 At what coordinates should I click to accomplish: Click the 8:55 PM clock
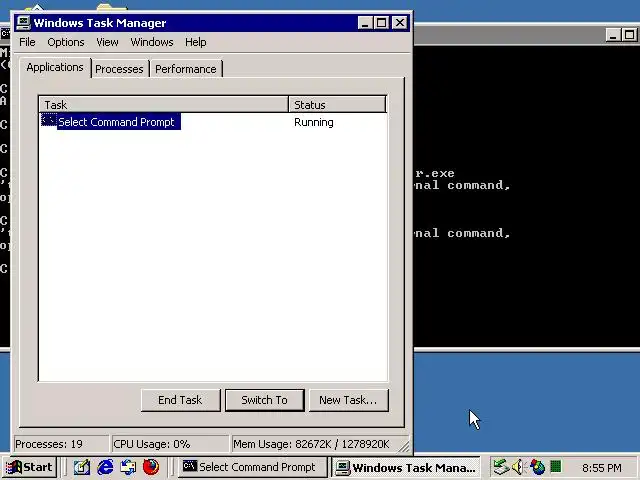(x=602, y=468)
